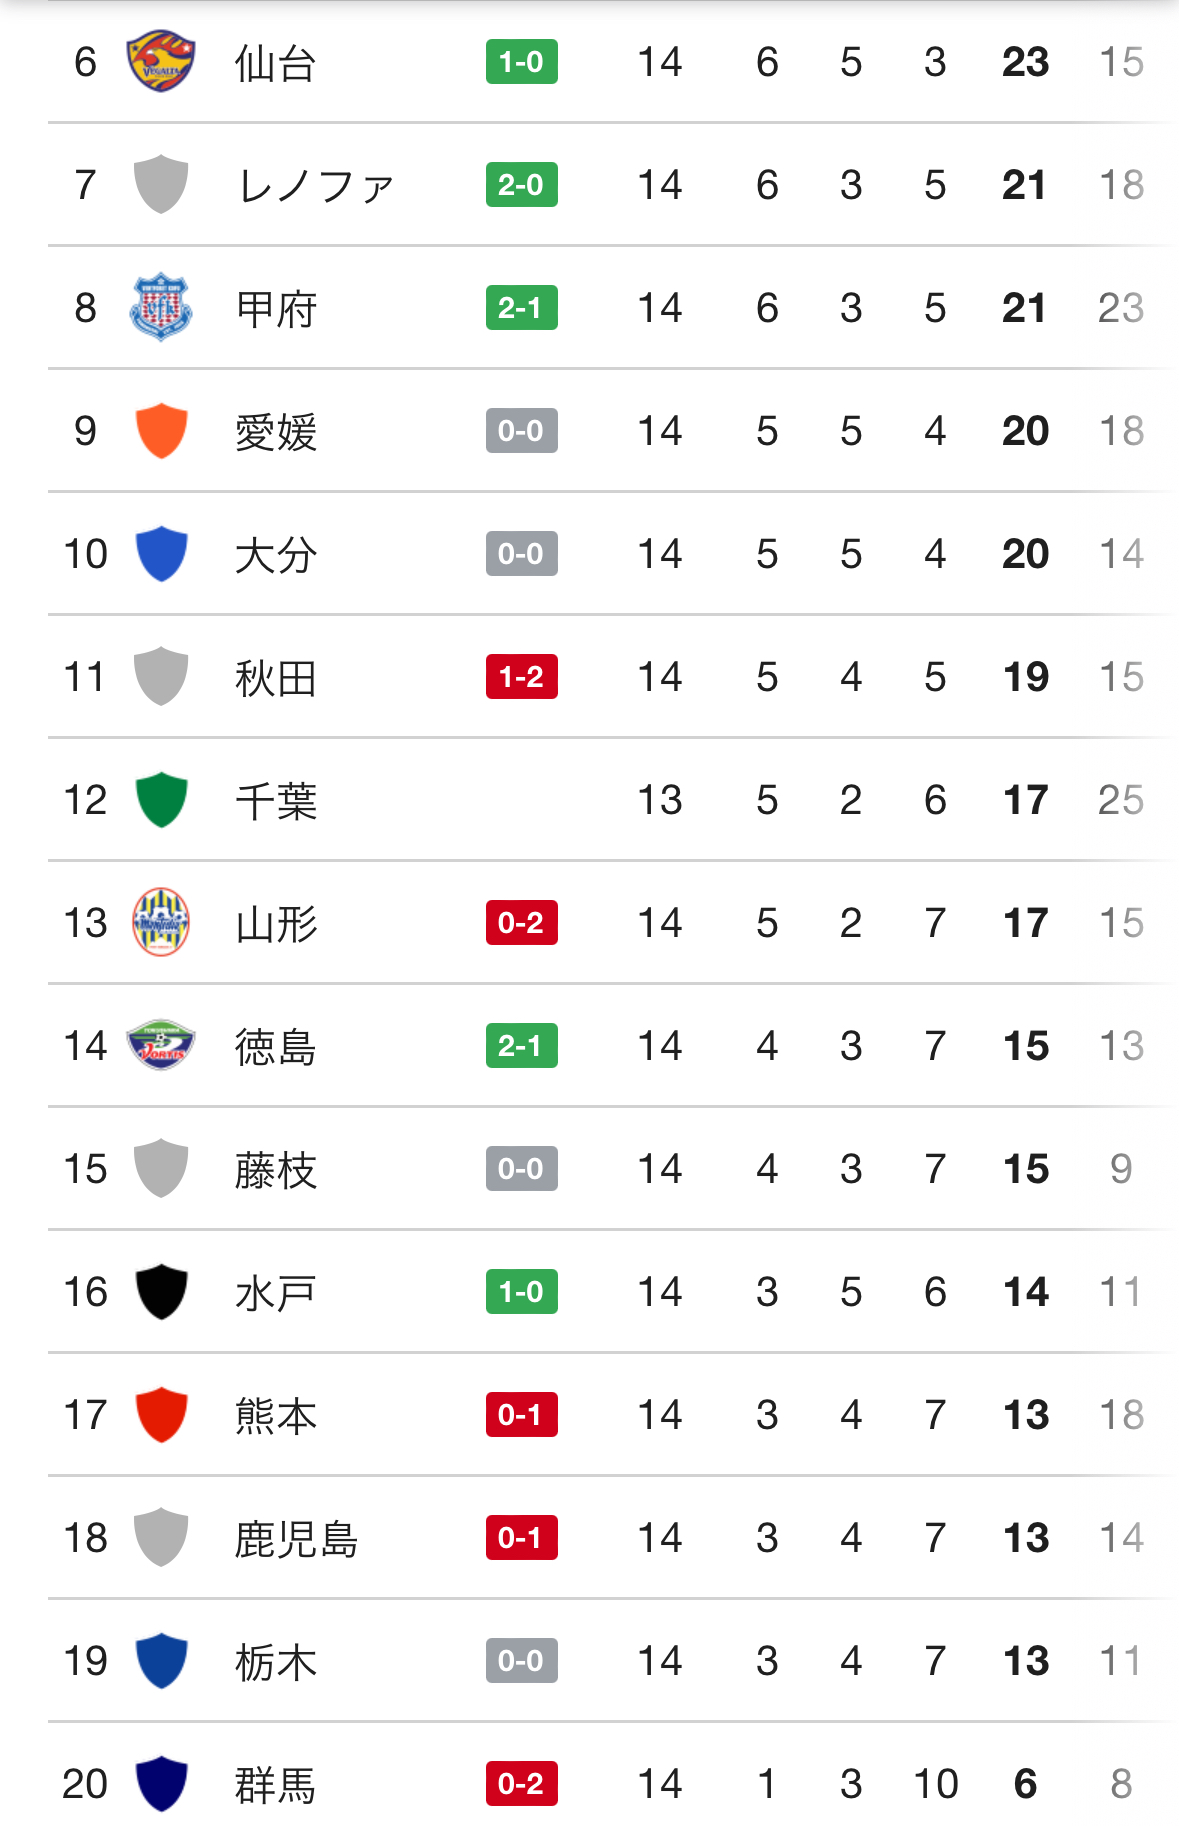Click the Tokushima Vortis team crest
Image resolution: width=1179 pixels, height=1826 pixels.
[x=161, y=1045]
